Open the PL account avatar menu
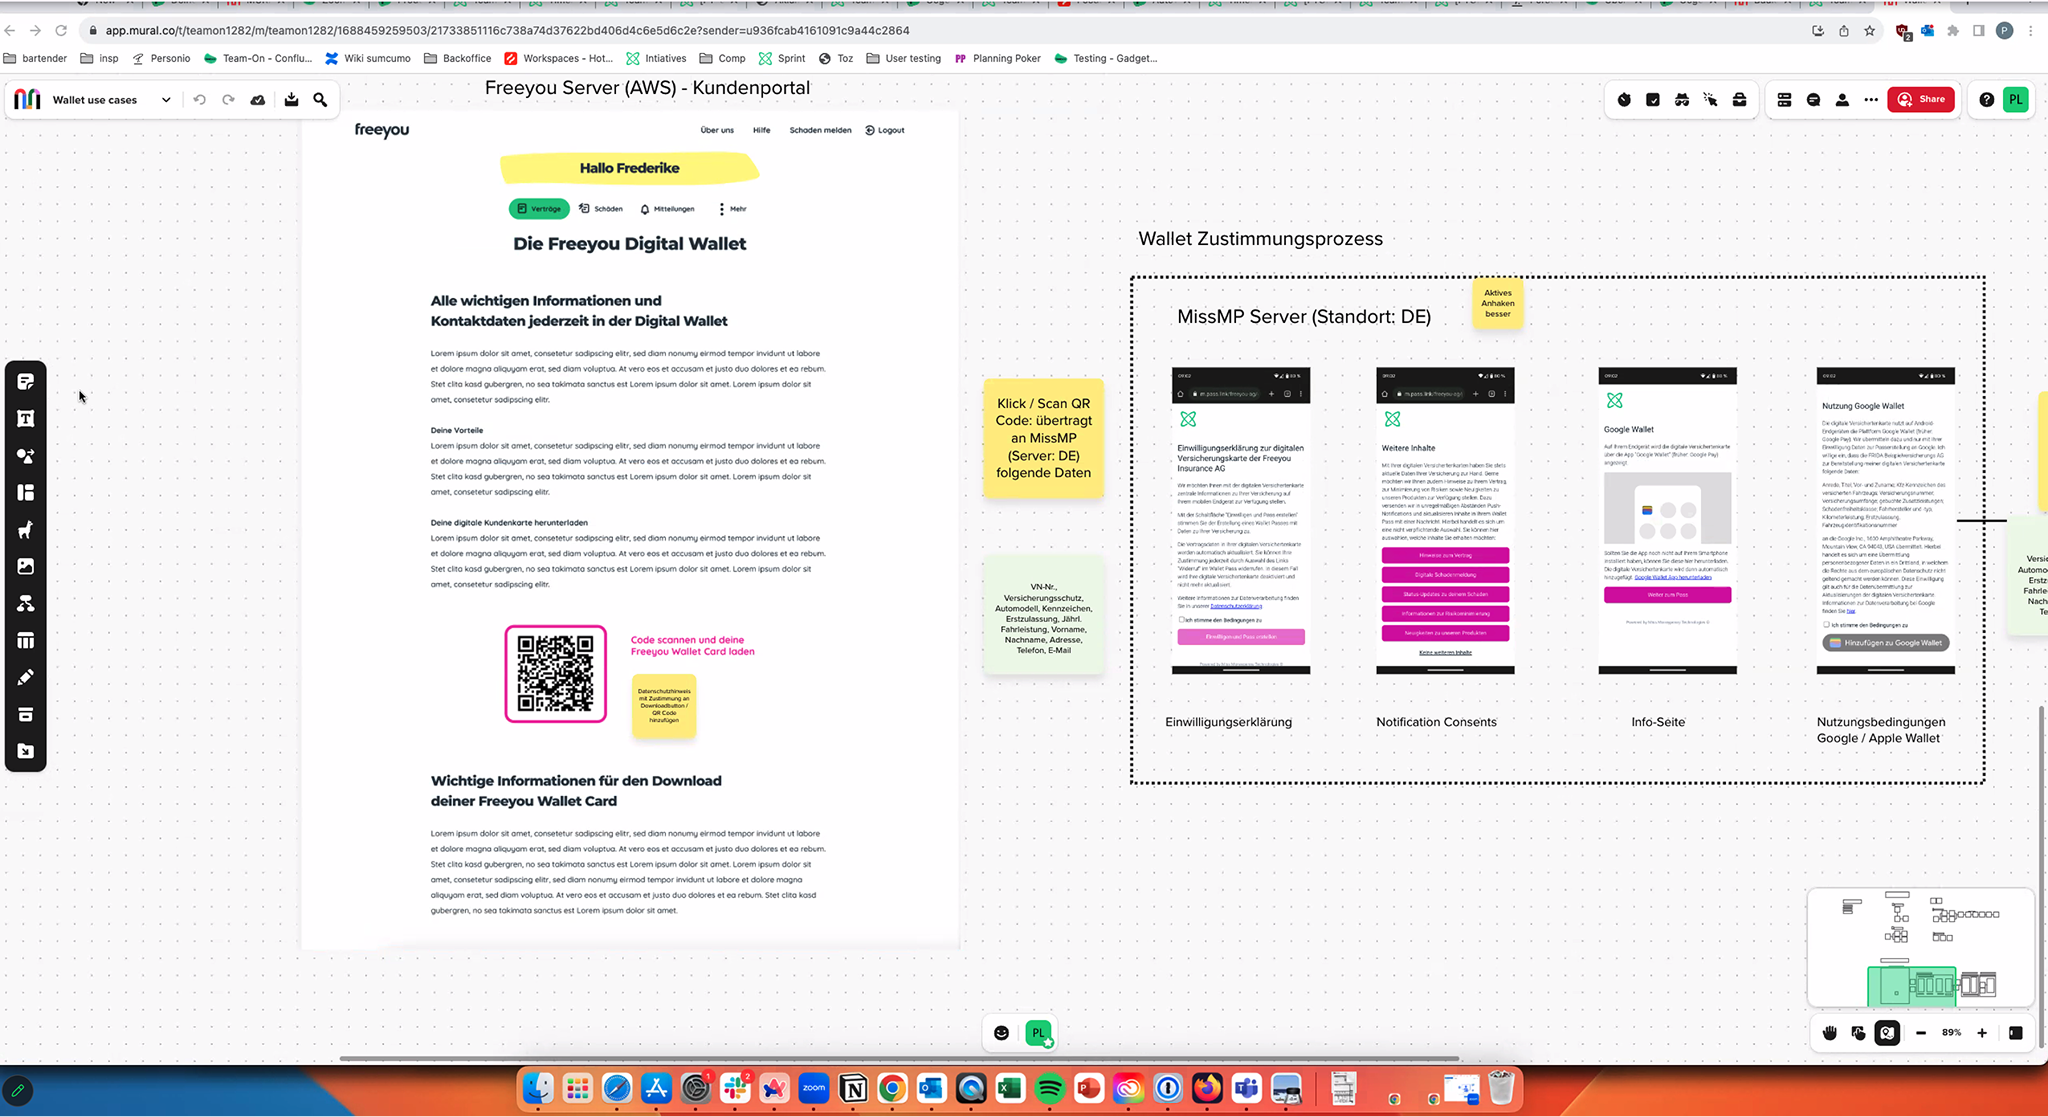 tap(2015, 100)
